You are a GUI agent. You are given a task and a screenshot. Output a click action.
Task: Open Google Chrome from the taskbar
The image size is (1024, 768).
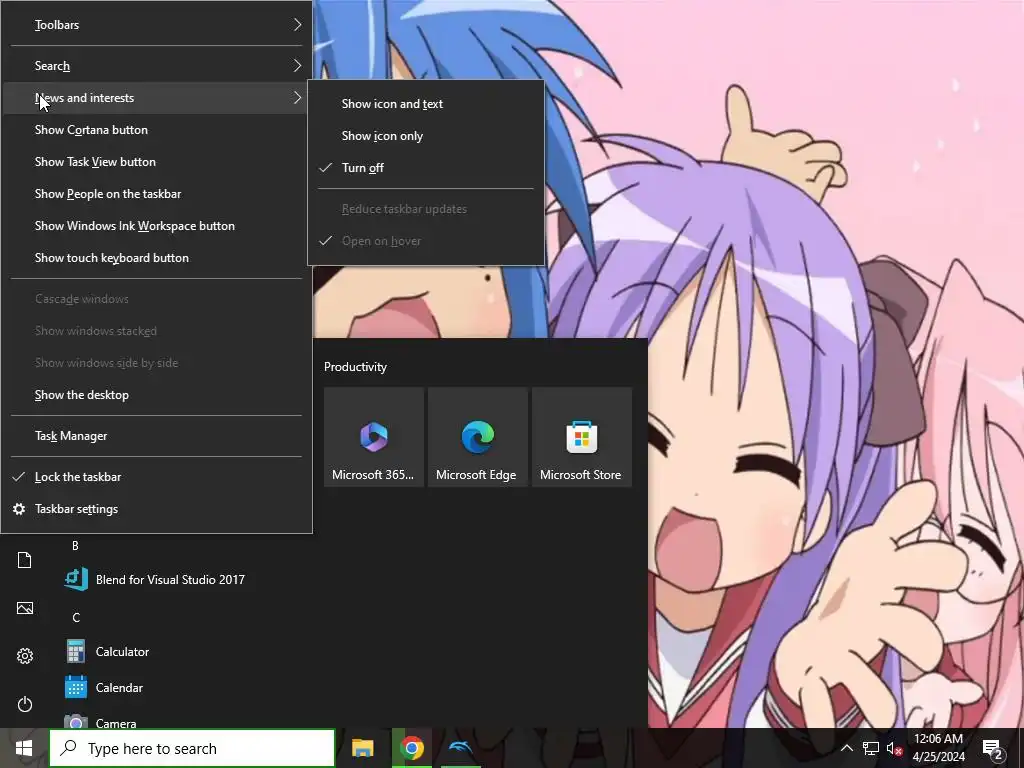411,748
